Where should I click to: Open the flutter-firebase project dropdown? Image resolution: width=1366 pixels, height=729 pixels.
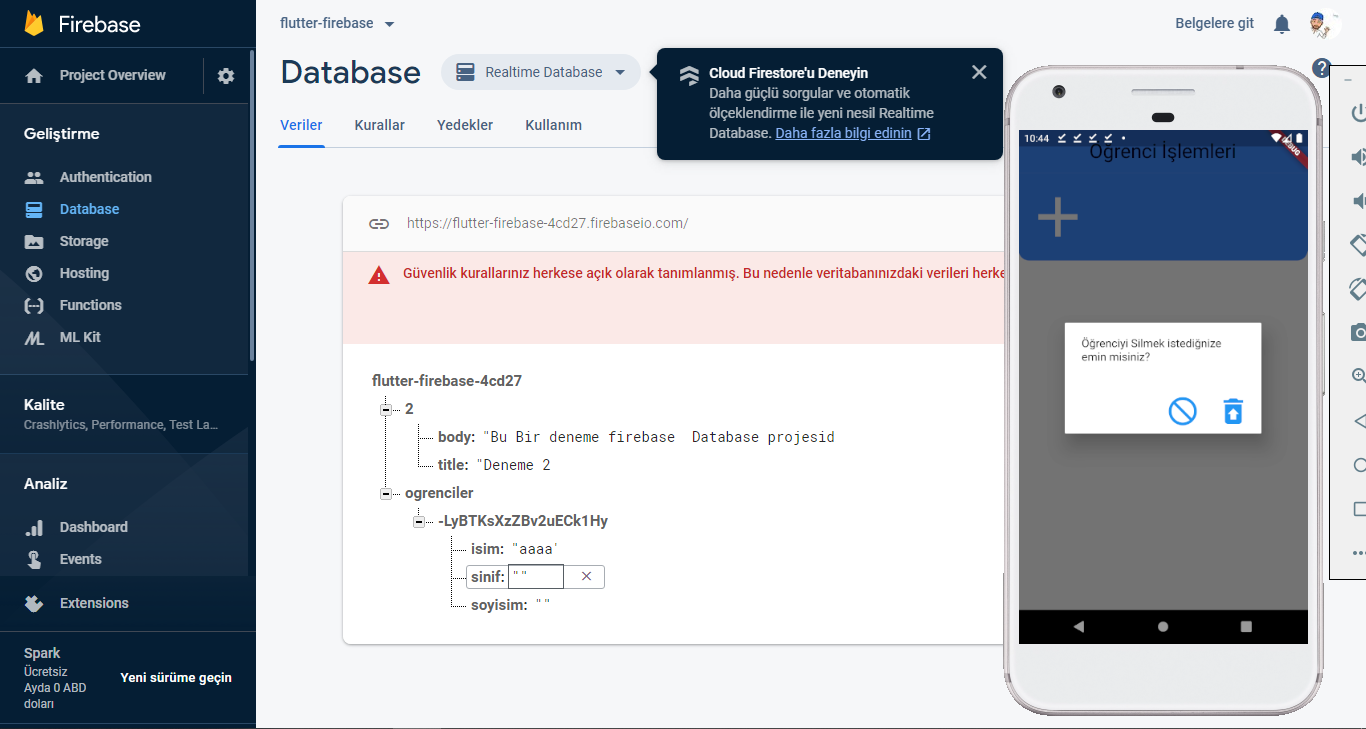click(337, 23)
